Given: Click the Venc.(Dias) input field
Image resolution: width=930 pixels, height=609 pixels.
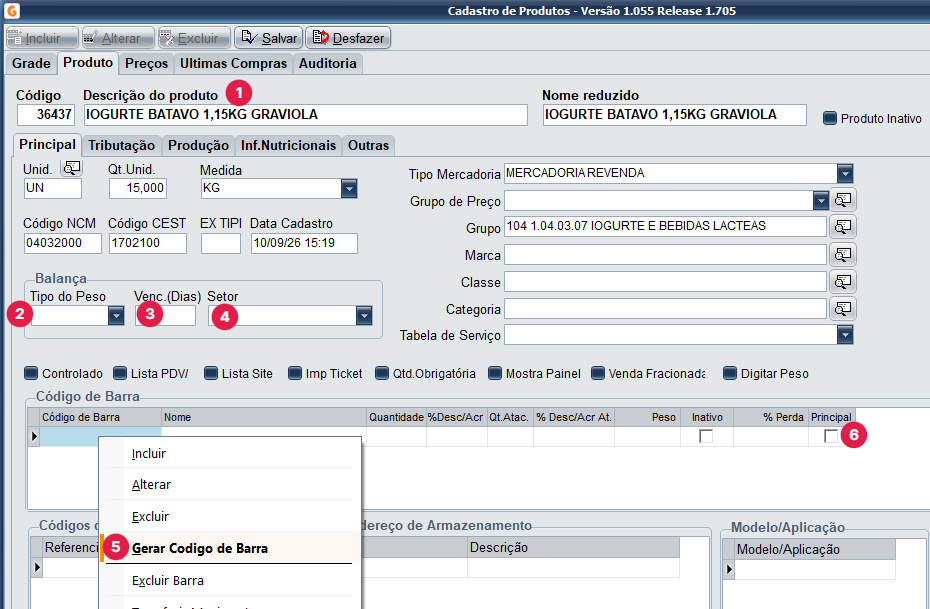Looking at the screenshot, I should pos(165,316).
